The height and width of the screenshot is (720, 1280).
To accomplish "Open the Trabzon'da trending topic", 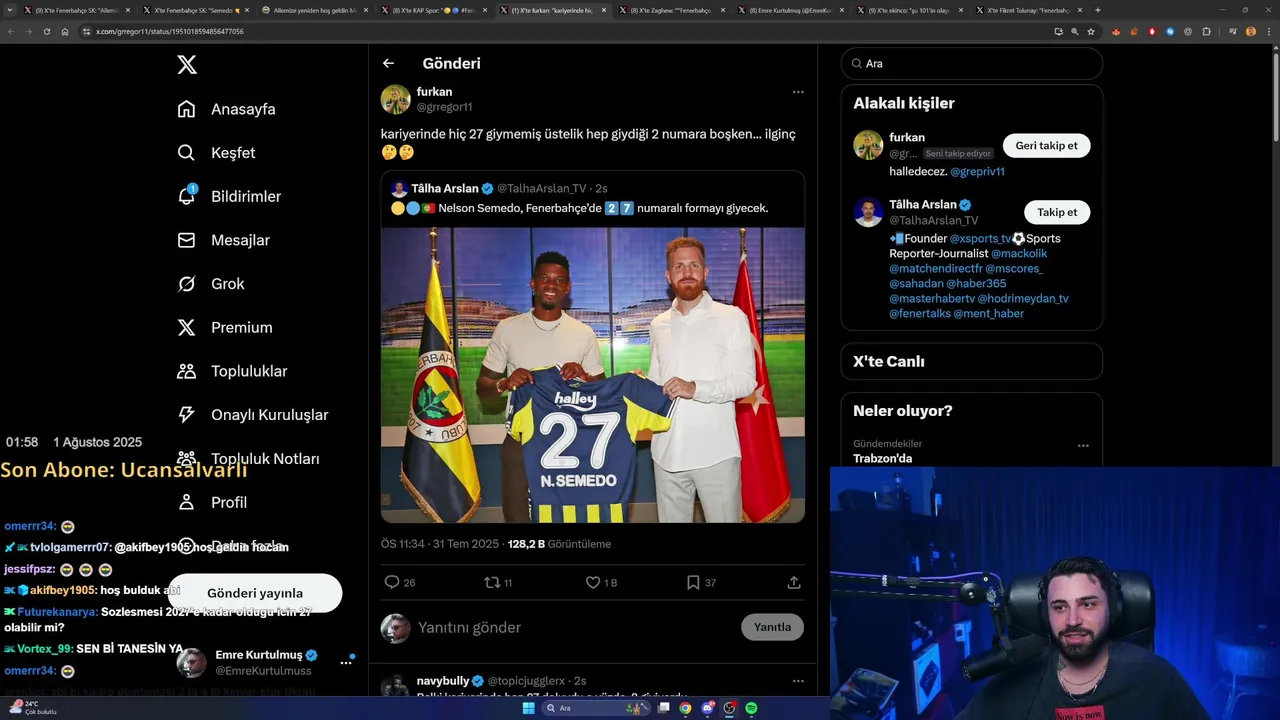I will 882,459.
